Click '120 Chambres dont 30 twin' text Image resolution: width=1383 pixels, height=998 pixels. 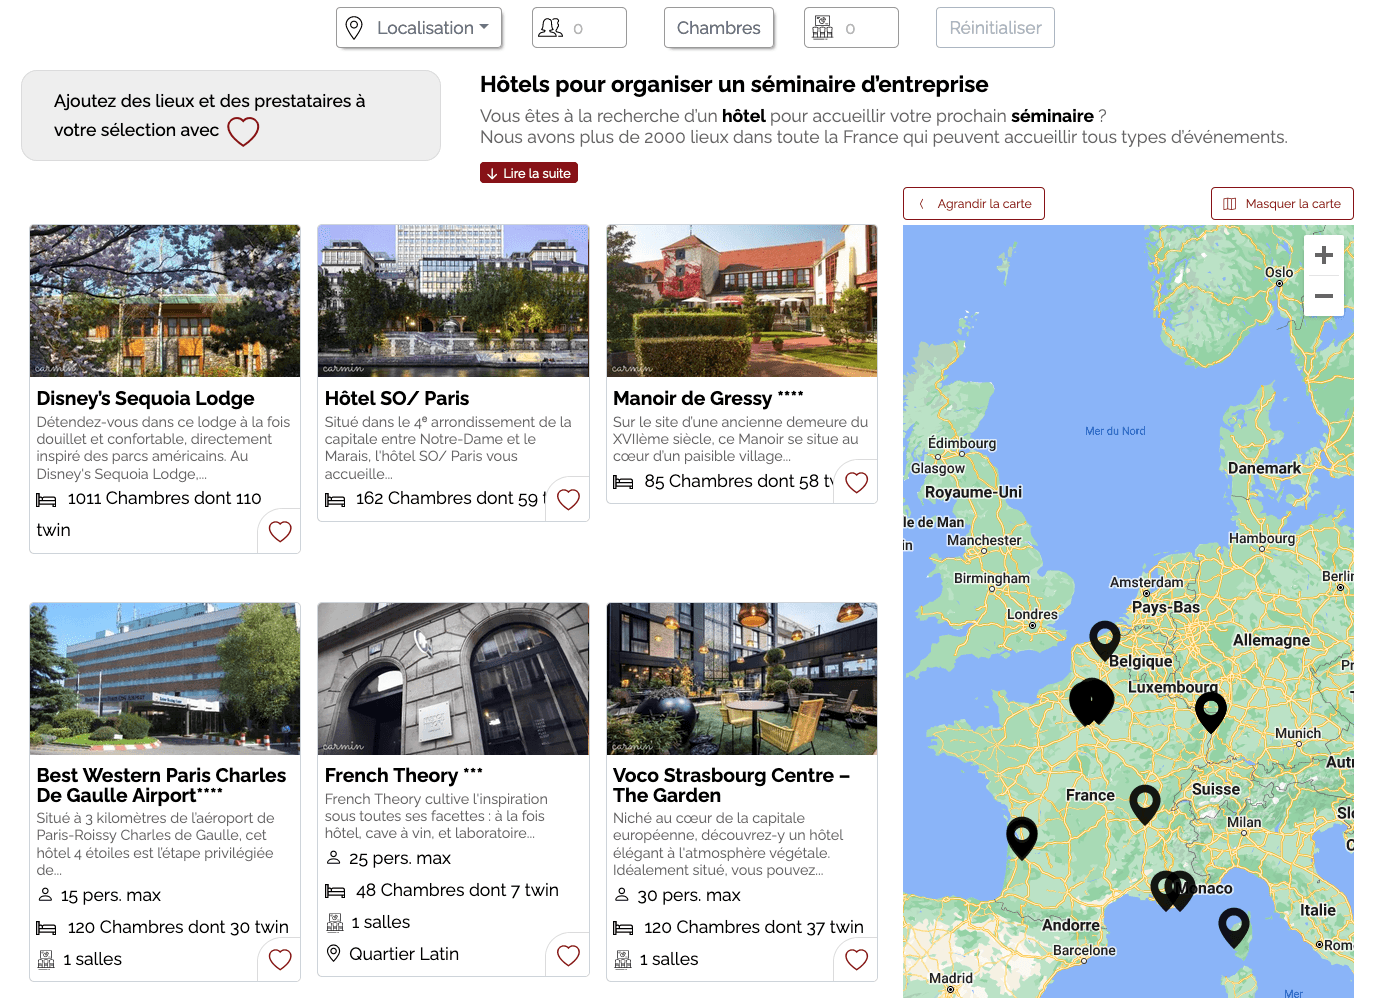[x=178, y=927]
